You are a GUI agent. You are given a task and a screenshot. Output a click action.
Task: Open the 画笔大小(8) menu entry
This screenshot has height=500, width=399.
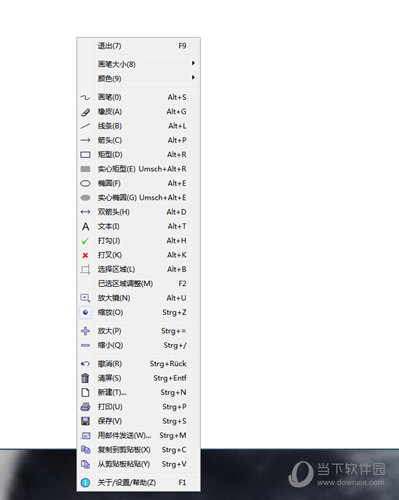pyautogui.click(x=138, y=64)
